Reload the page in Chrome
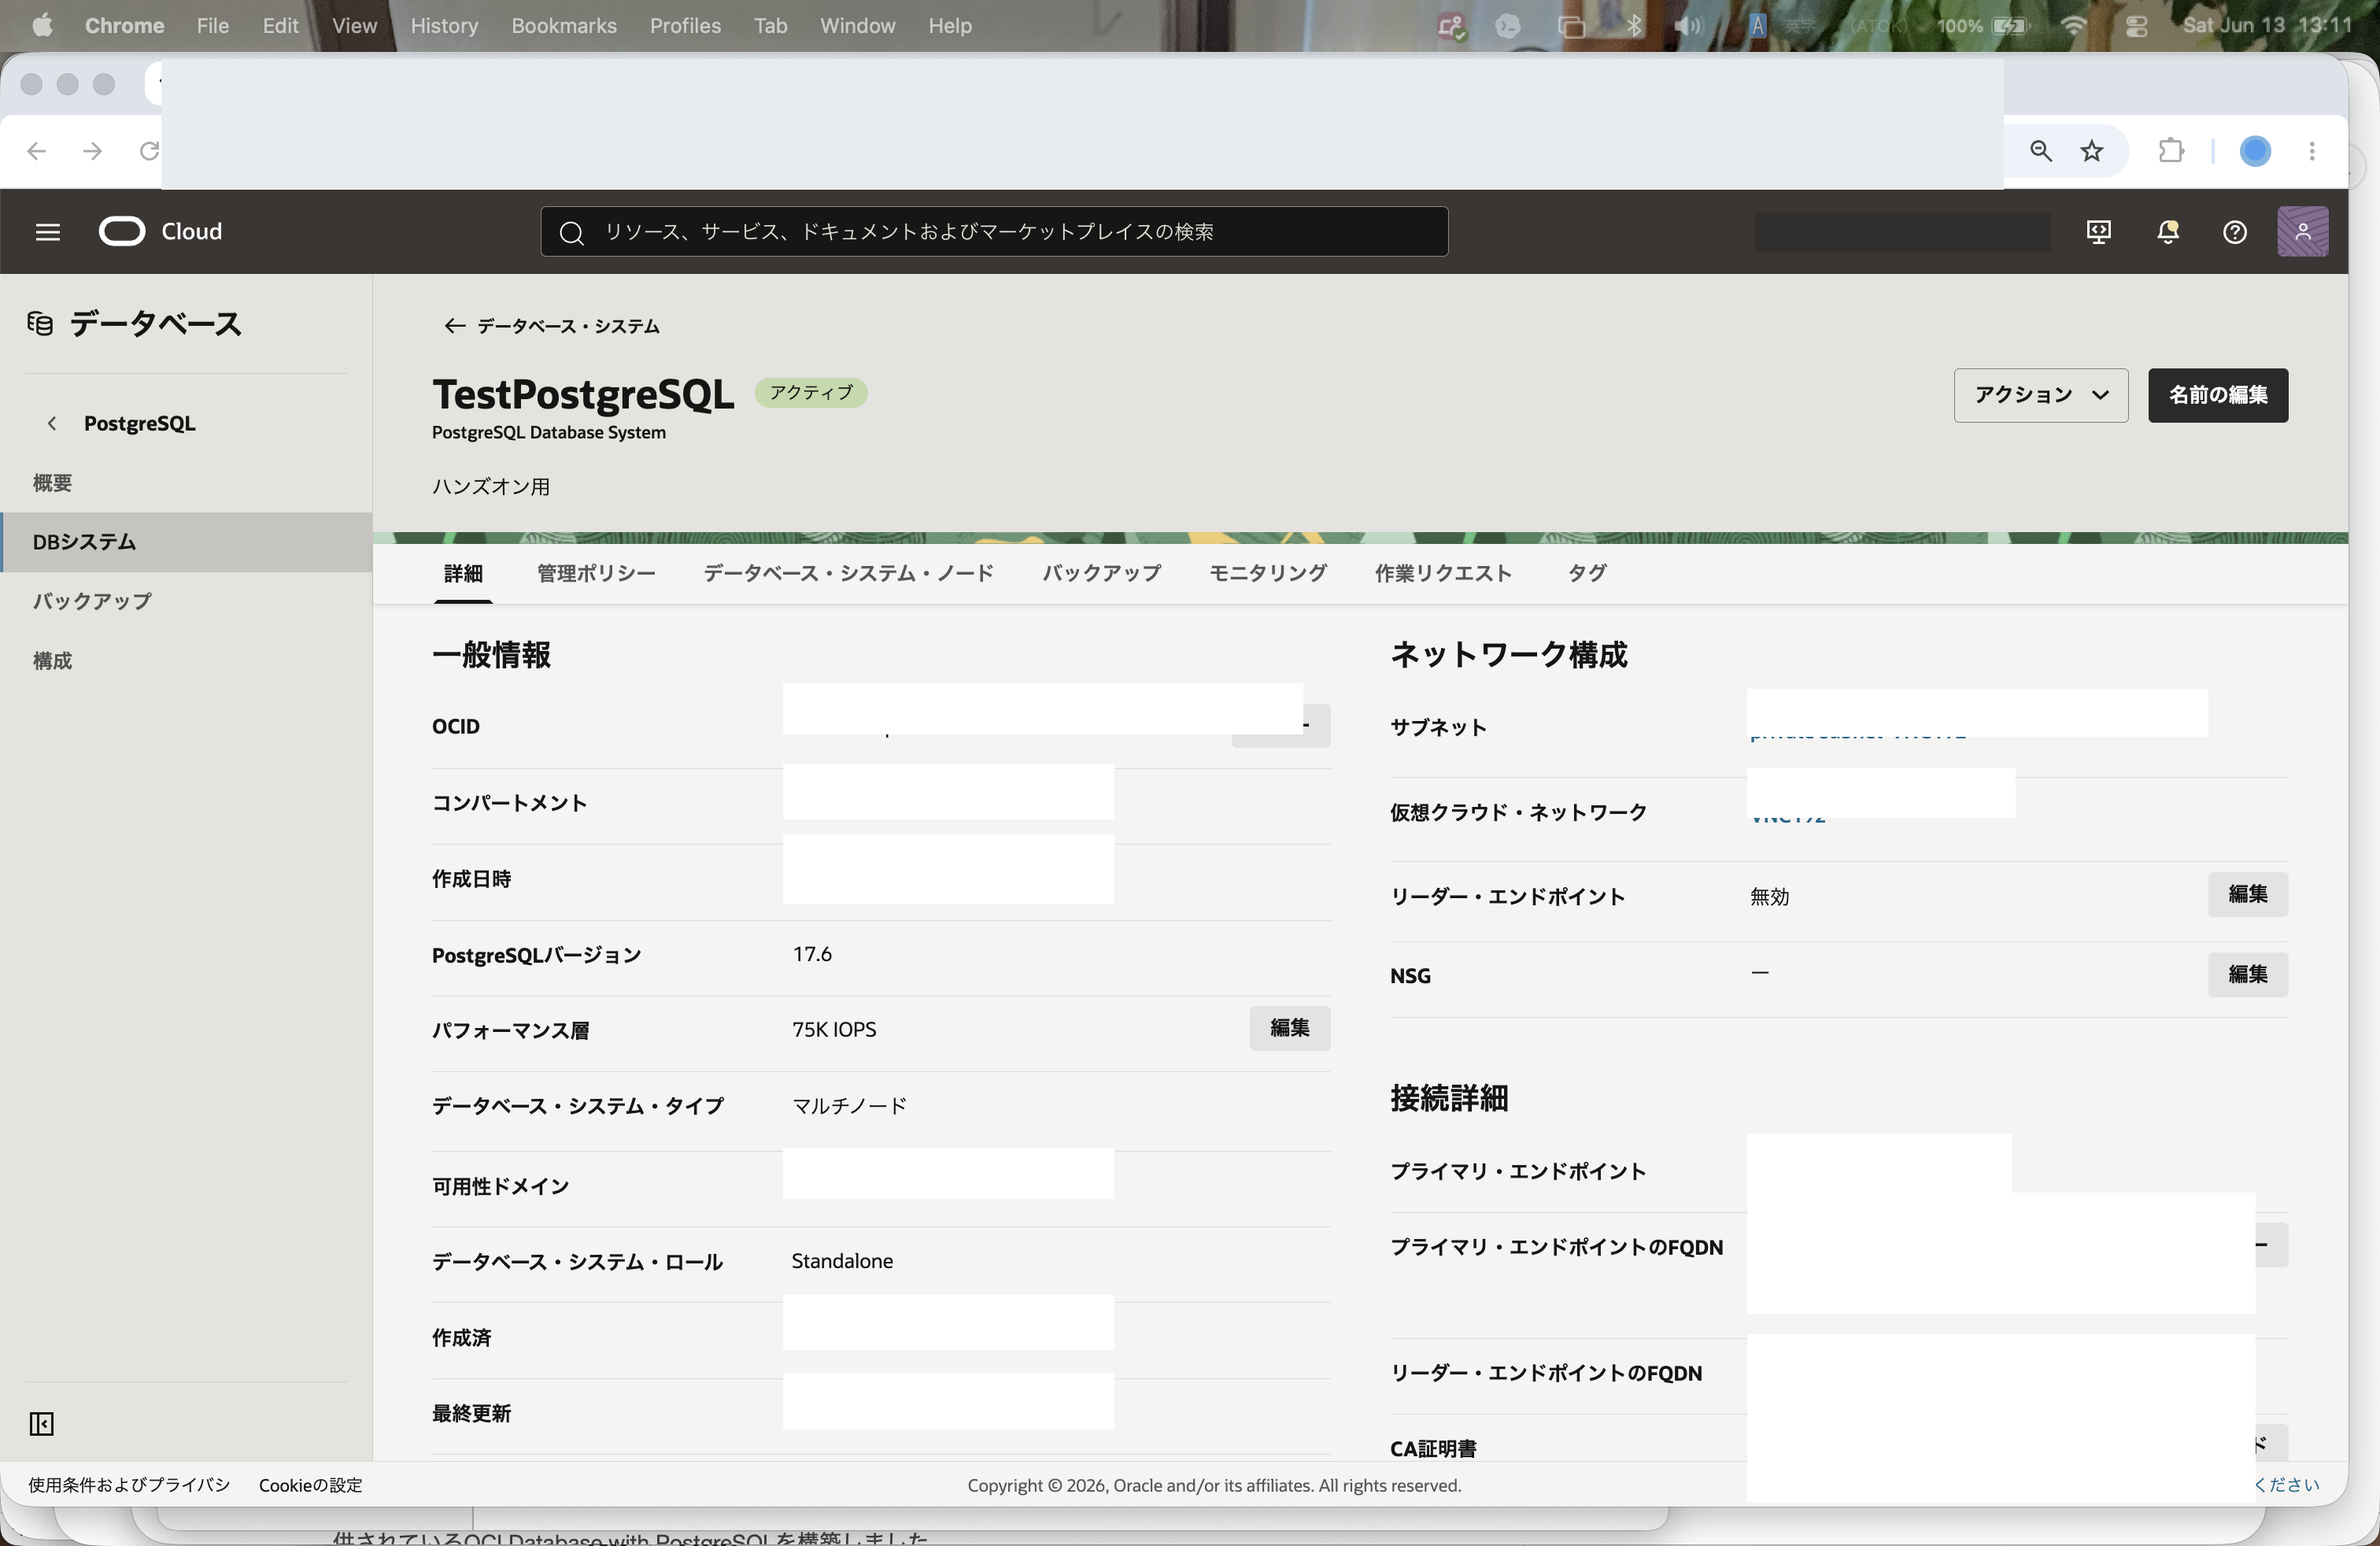Screen dimensions: 2380x1546 (148, 151)
